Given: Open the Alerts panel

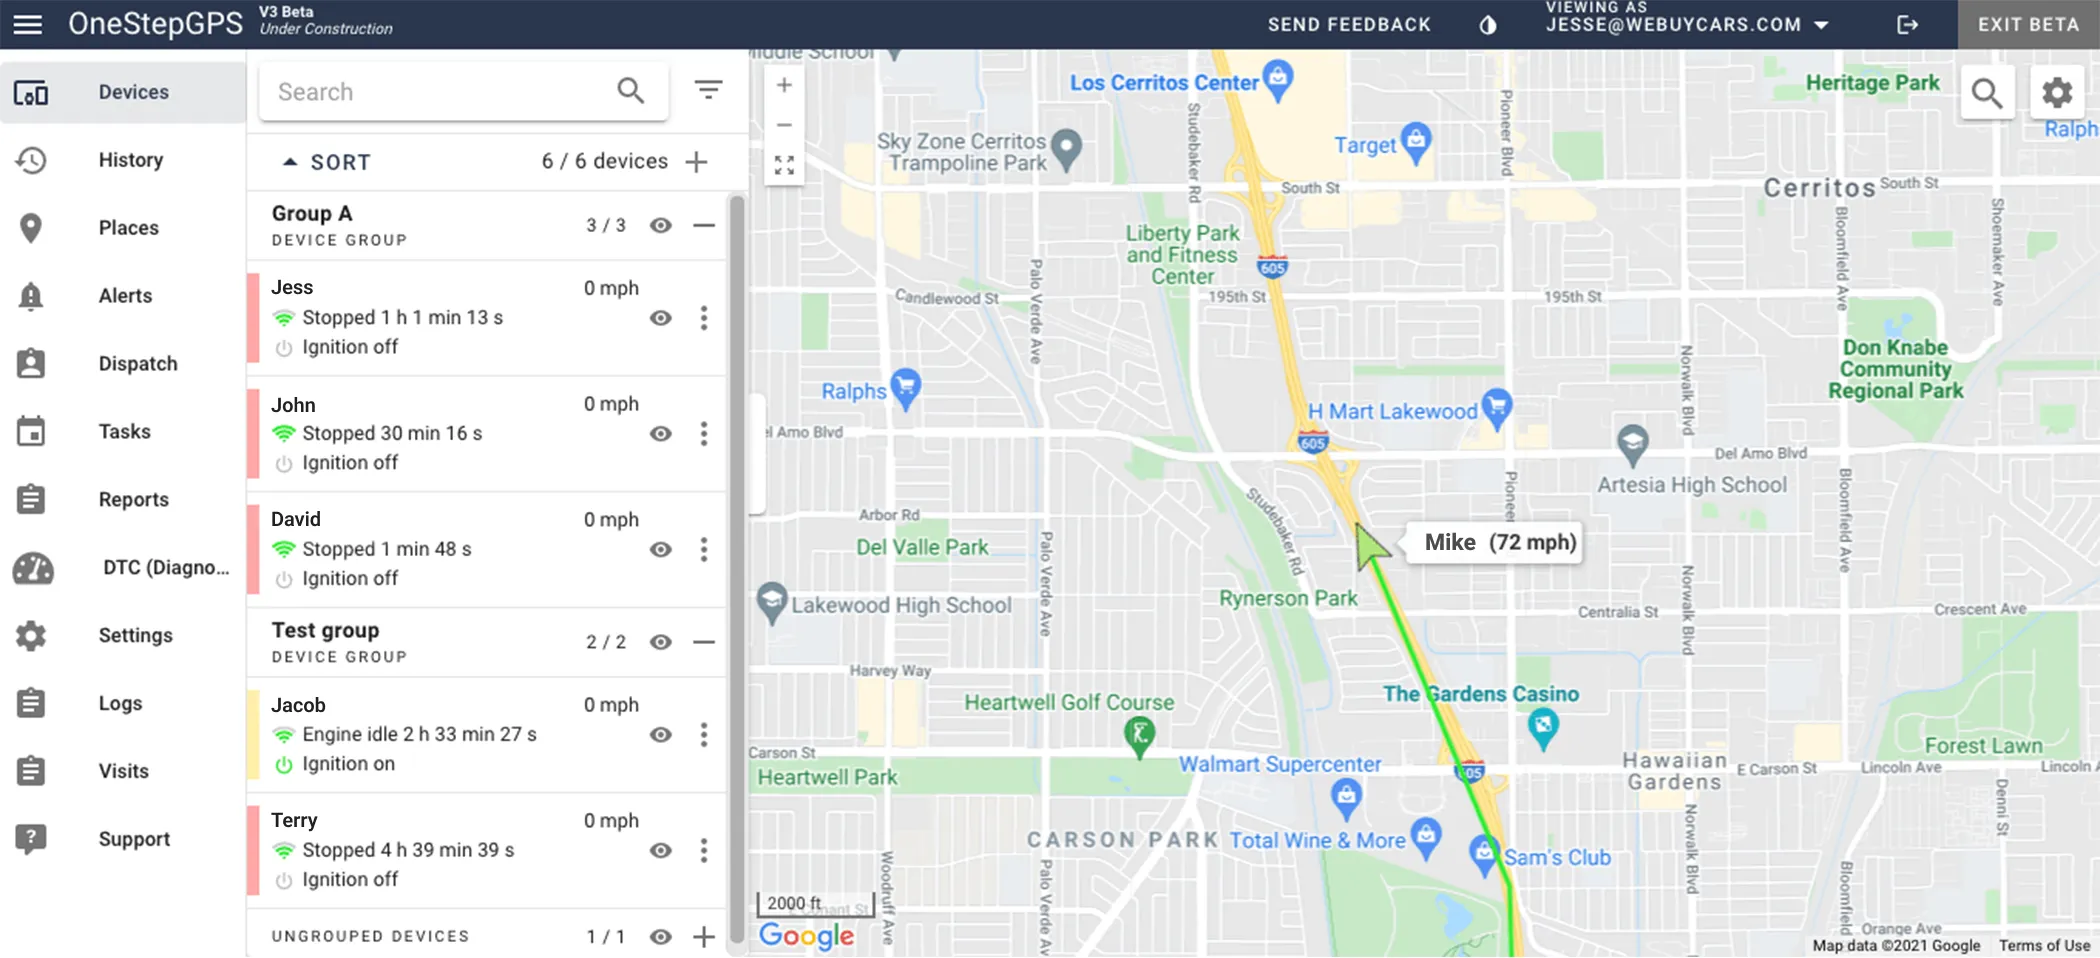Looking at the screenshot, I should [123, 295].
